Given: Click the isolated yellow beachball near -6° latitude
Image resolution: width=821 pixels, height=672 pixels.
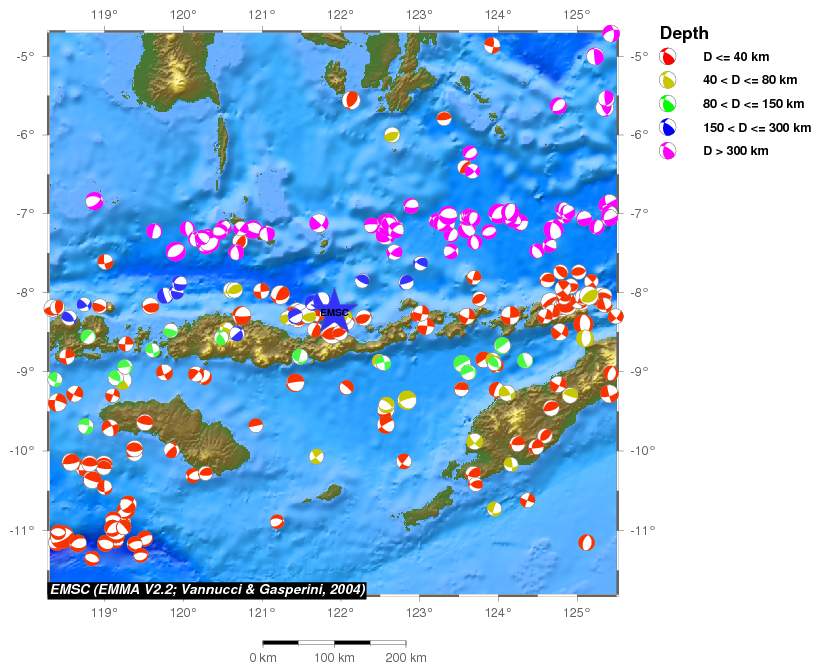Looking at the screenshot, I should point(392,135).
